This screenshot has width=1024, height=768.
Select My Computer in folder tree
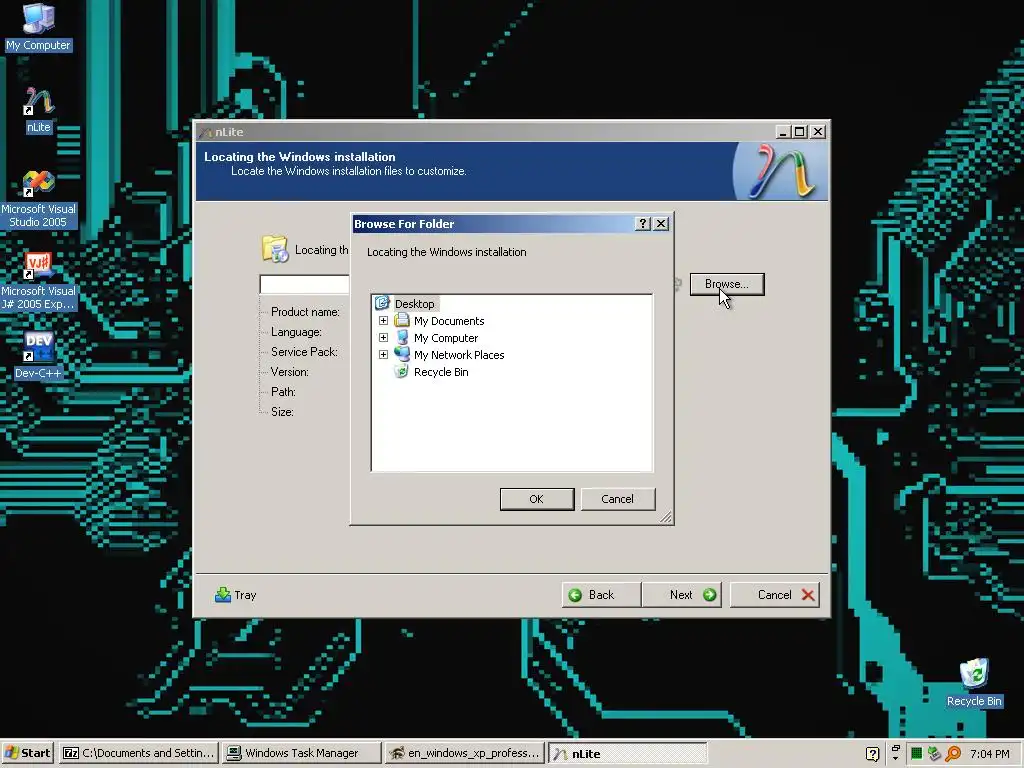(x=446, y=338)
